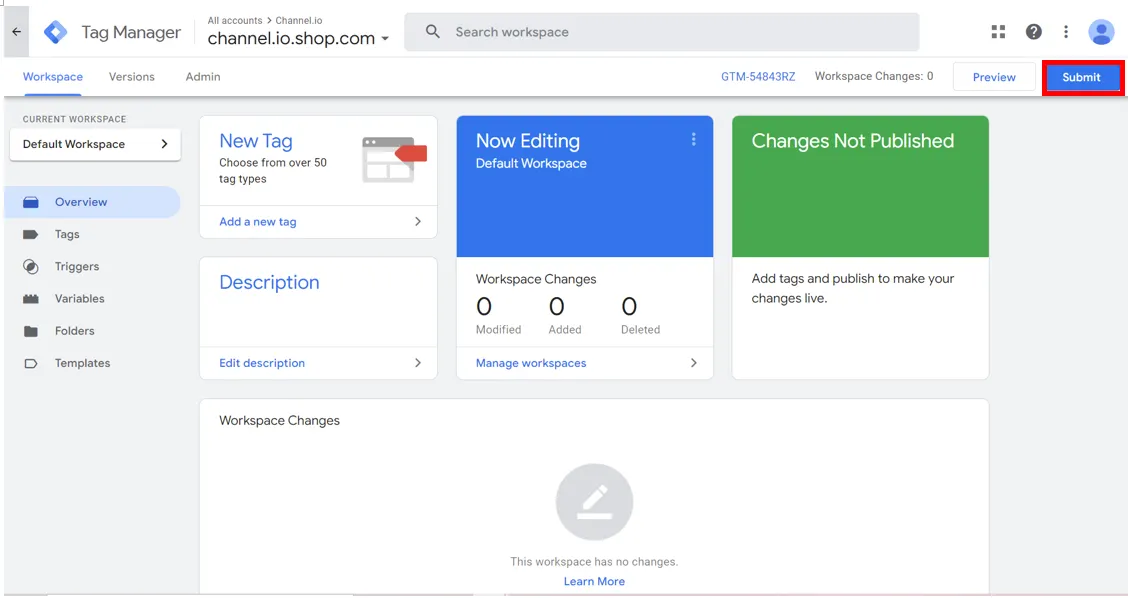Screen dimensions: 1128x598
Task: Expand the channel.io.shop.com container dropdown
Action: tap(385, 40)
